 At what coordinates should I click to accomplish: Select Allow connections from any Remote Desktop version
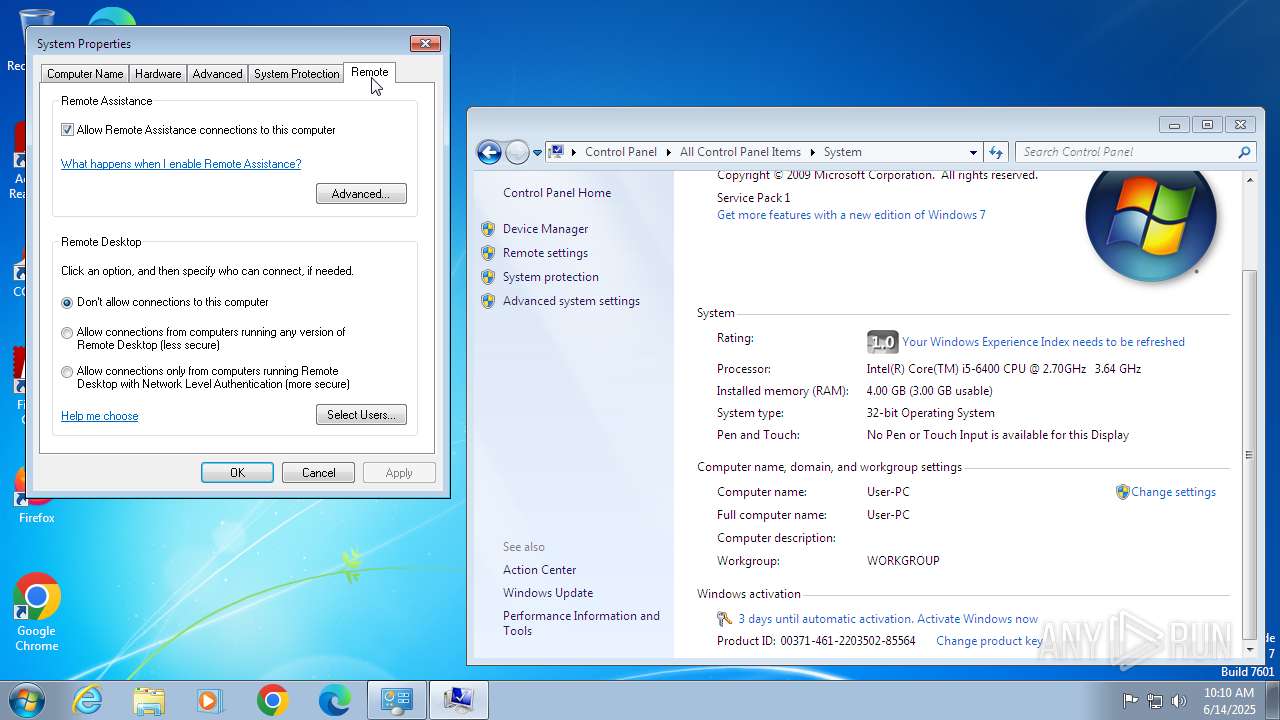[67, 333]
